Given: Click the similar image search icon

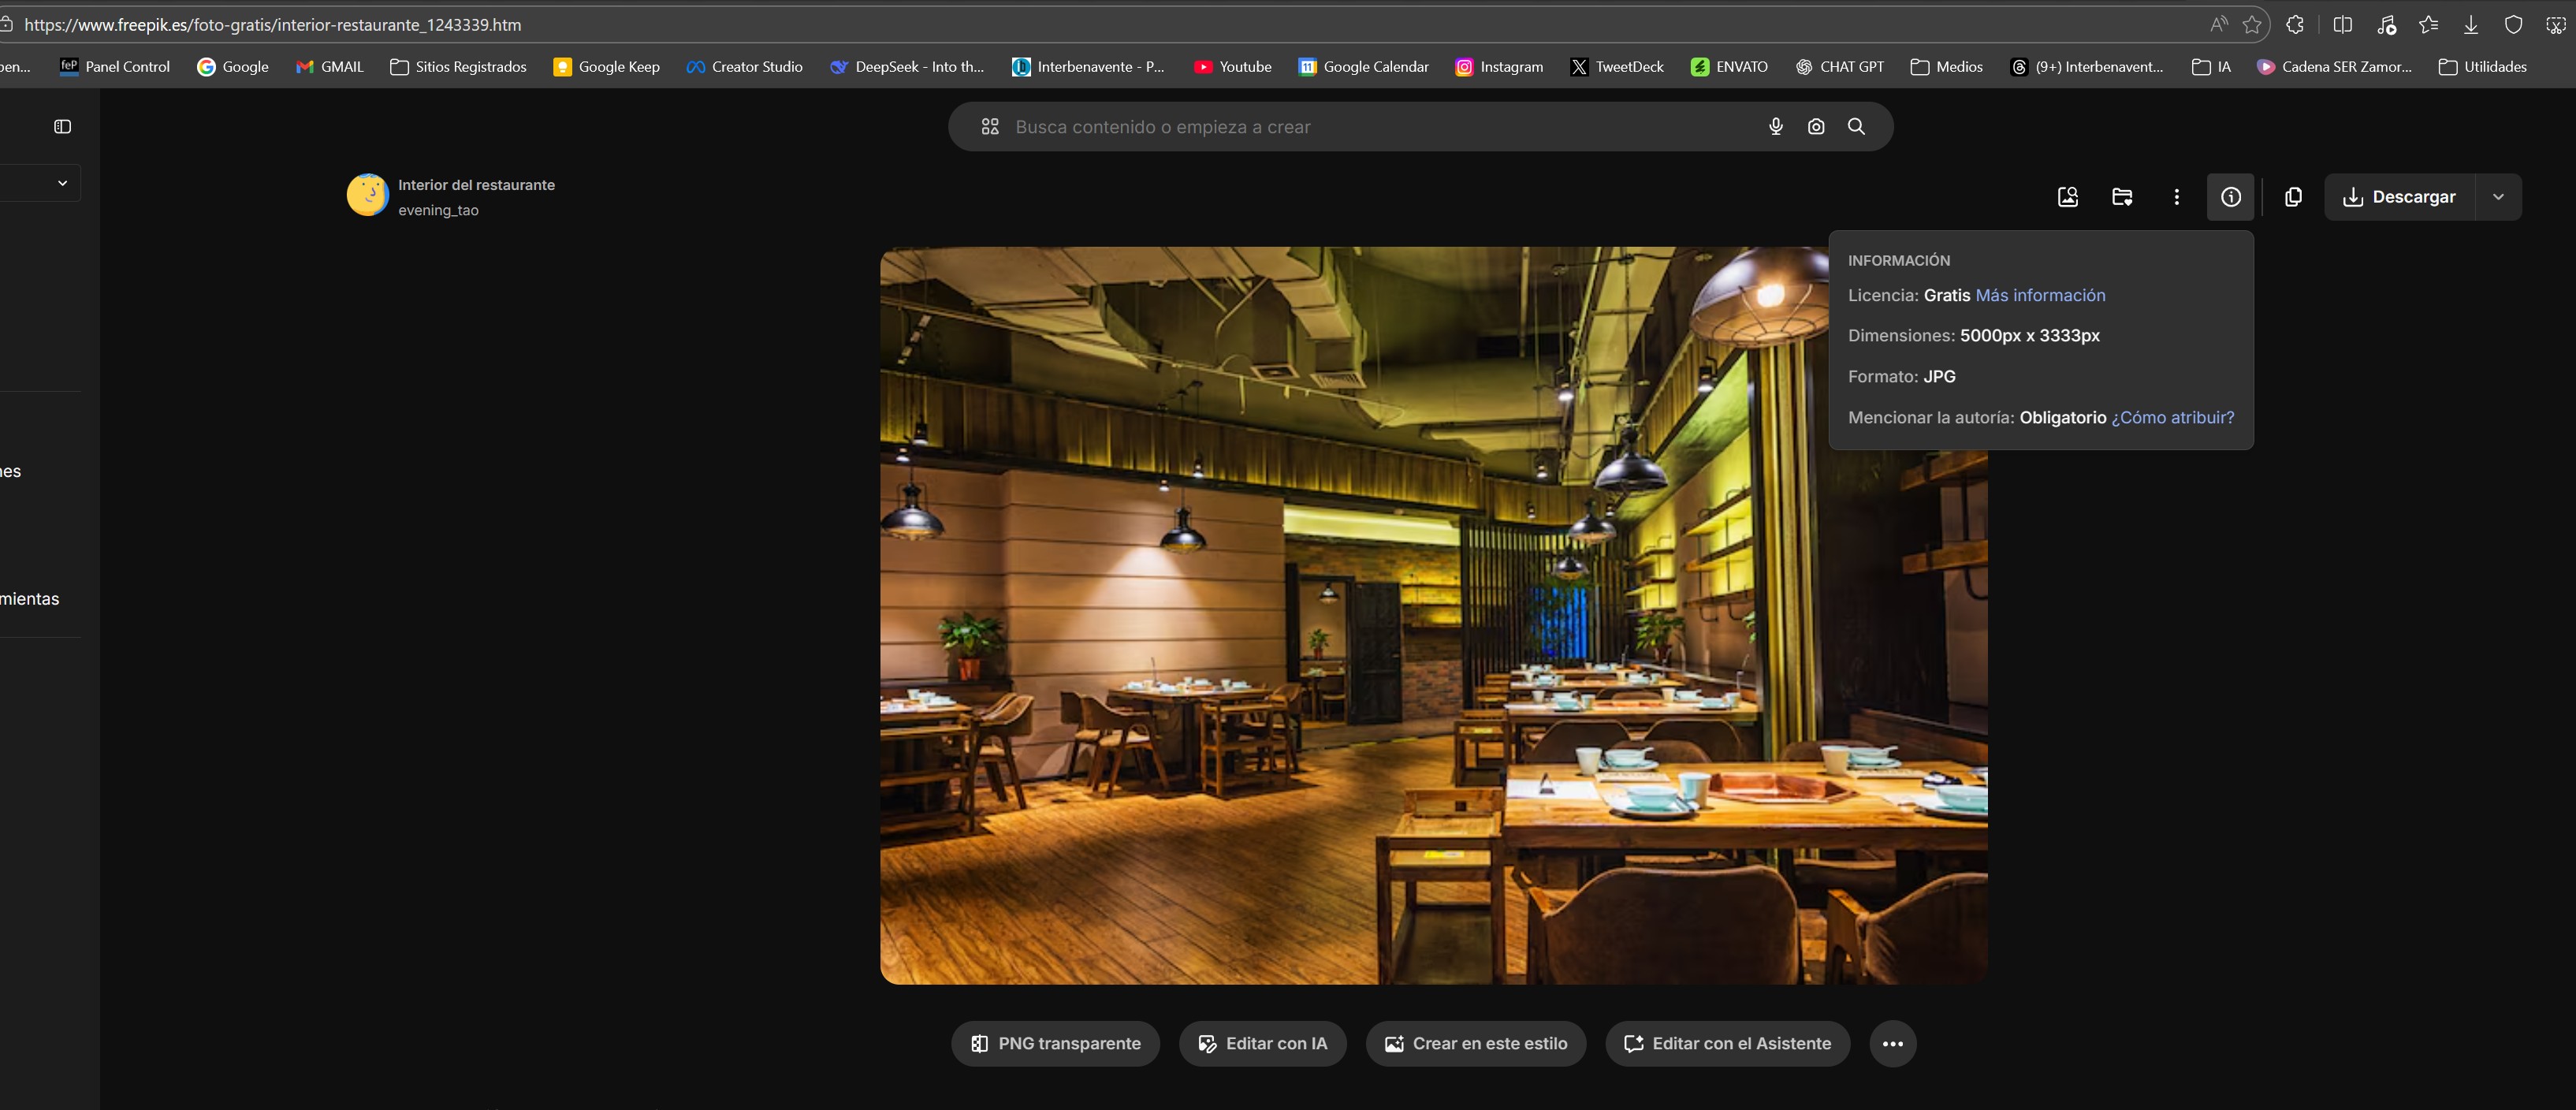Looking at the screenshot, I should pyautogui.click(x=2068, y=197).
